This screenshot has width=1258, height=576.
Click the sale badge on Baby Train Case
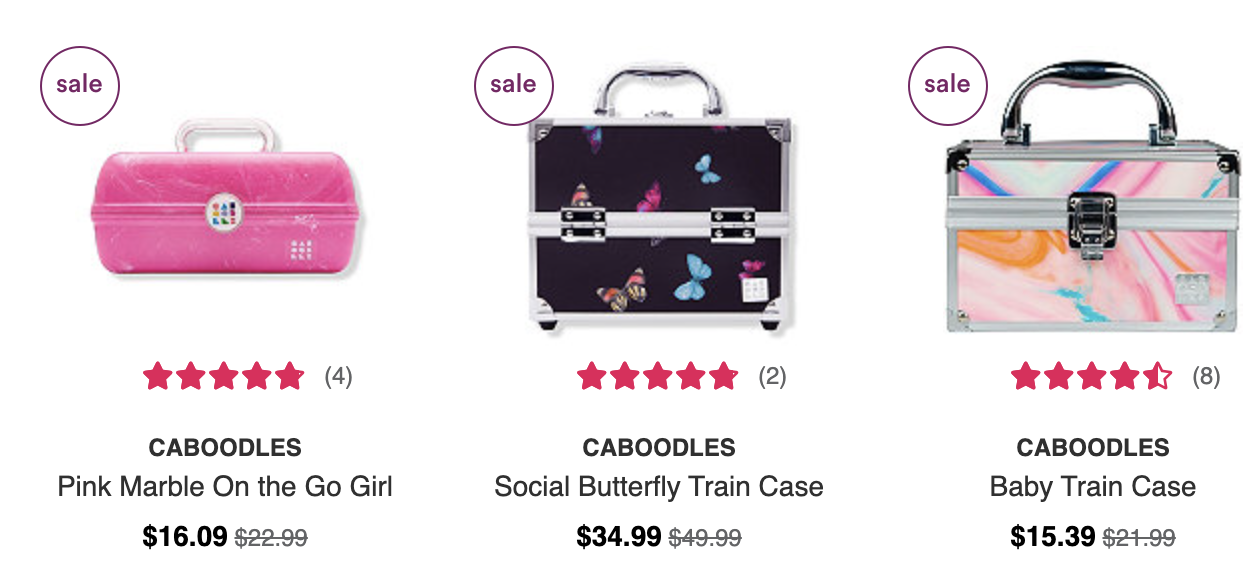(947, 85)
